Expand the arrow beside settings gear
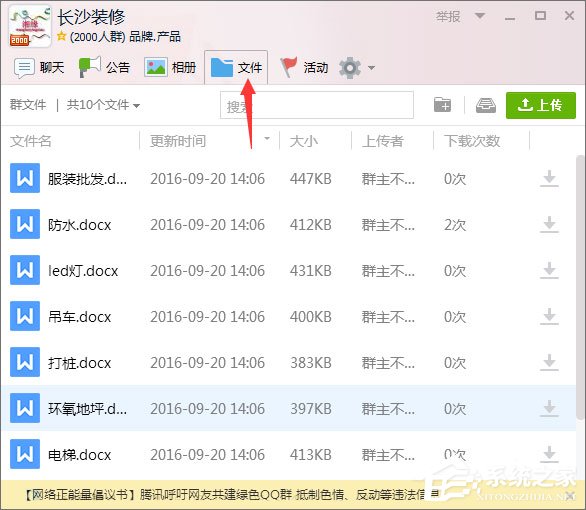The image size is (586, 510). (371, 68)
